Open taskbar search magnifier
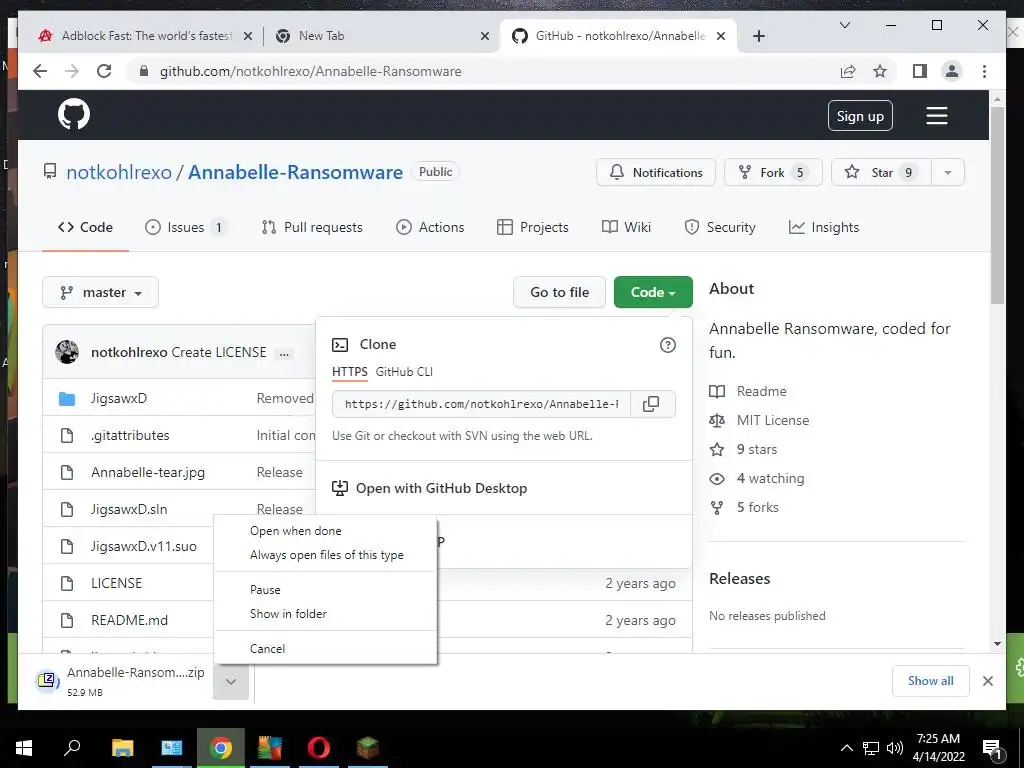This screenshot has width=1024, height=768. tap(72, 748)
